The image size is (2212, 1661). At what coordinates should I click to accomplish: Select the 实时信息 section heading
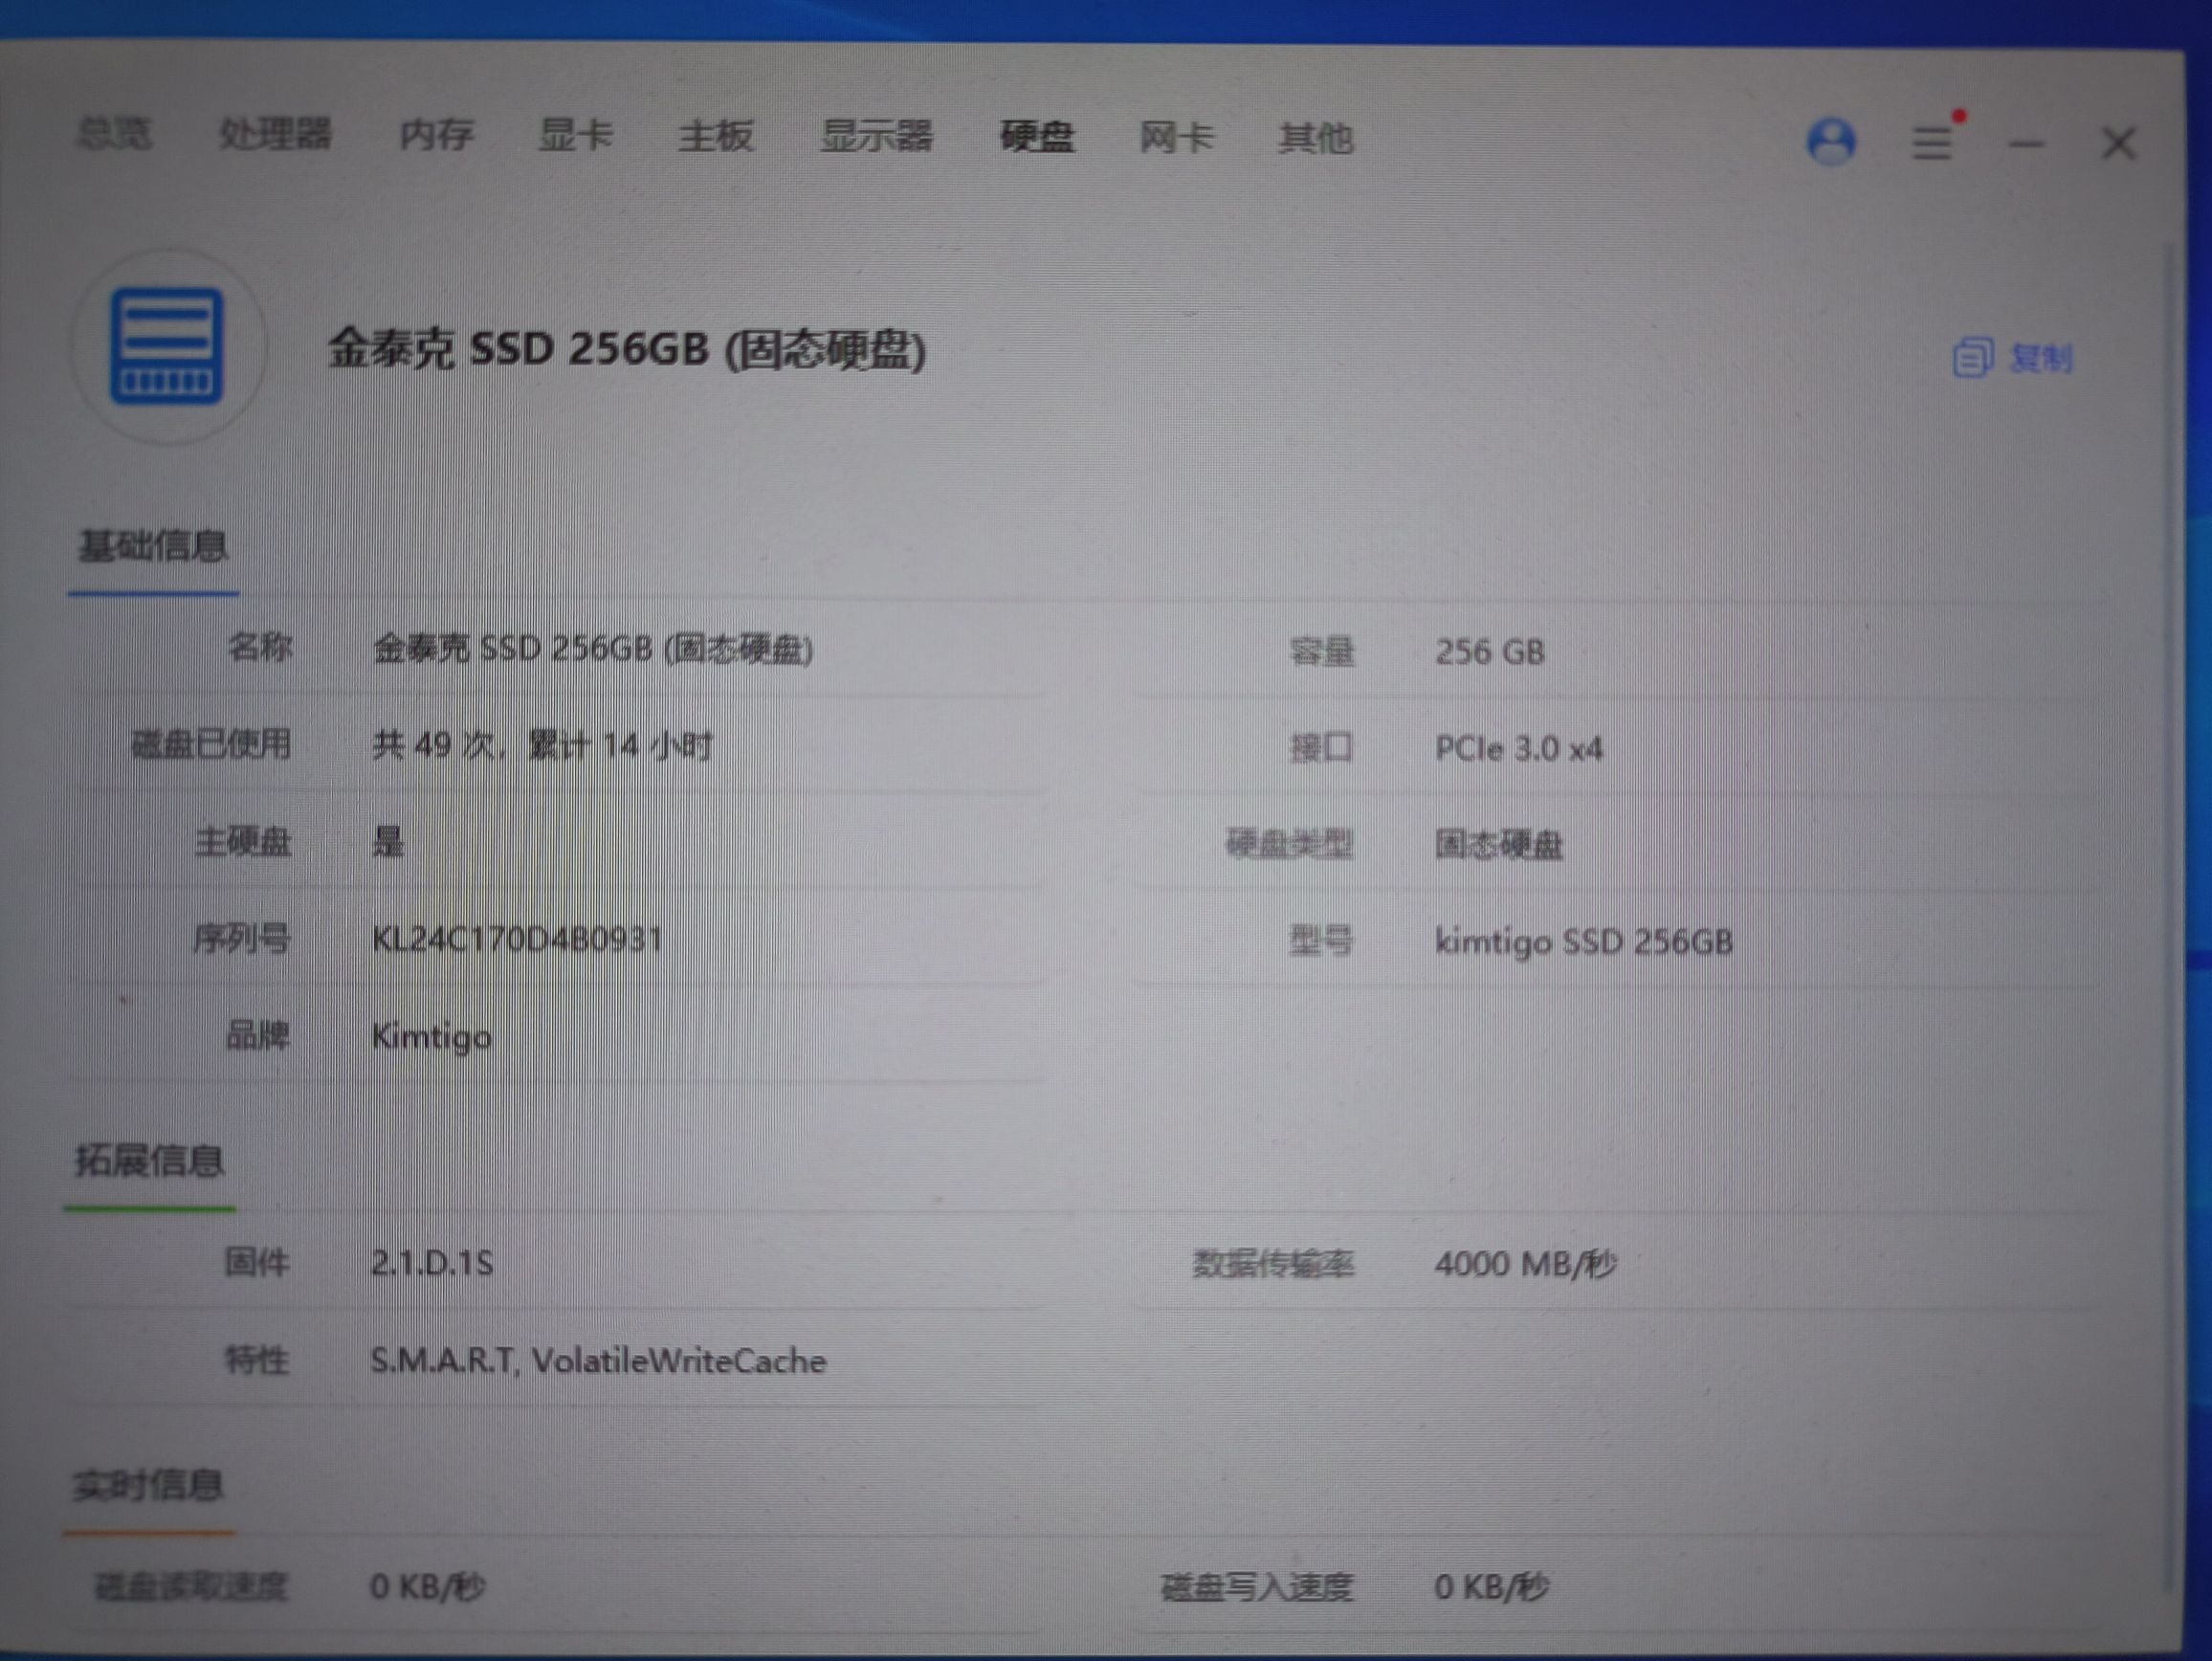148,1486
